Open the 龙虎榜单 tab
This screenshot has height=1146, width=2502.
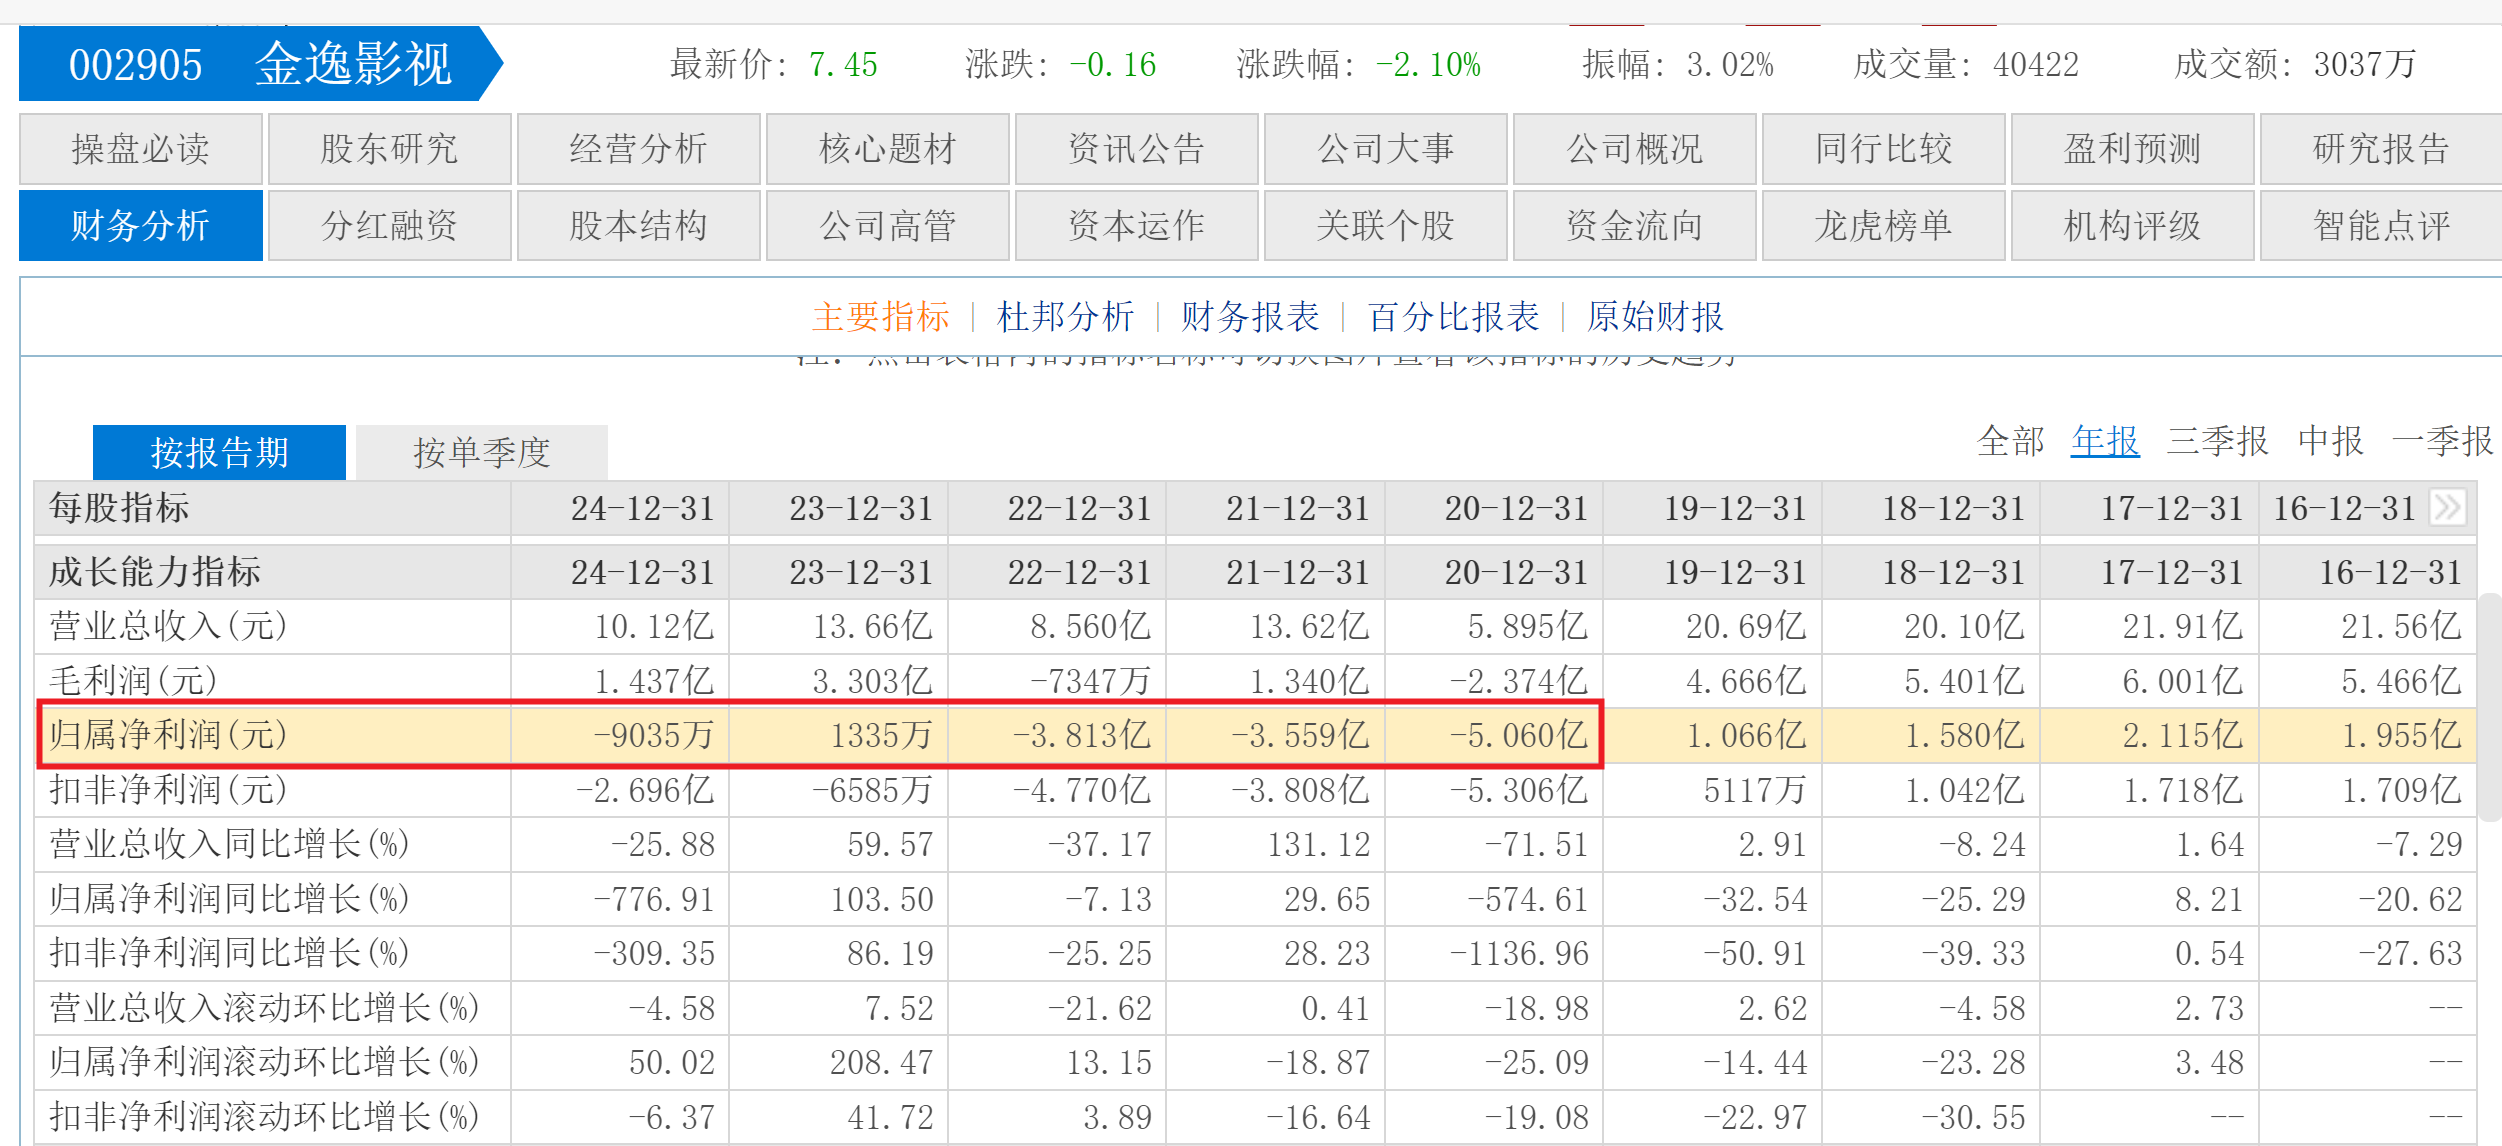click(1883, 225)
